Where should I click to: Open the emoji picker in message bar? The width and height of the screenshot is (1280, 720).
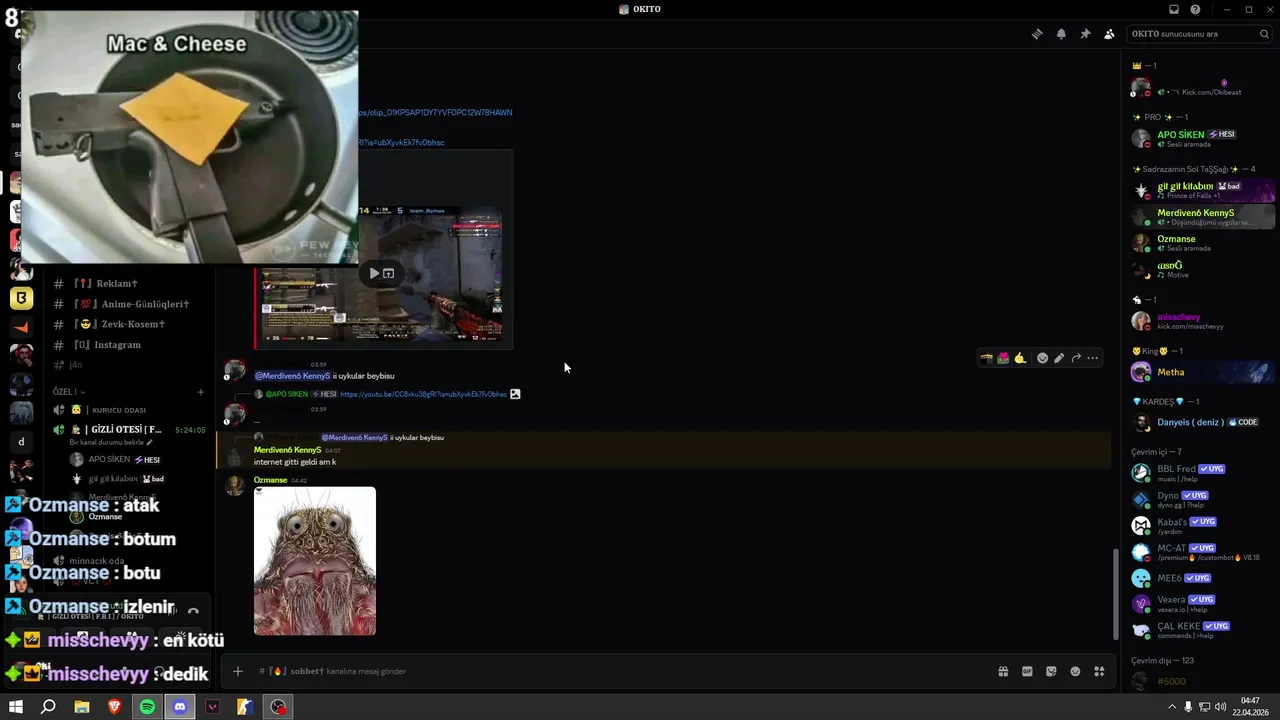[x=1075, y=671]
